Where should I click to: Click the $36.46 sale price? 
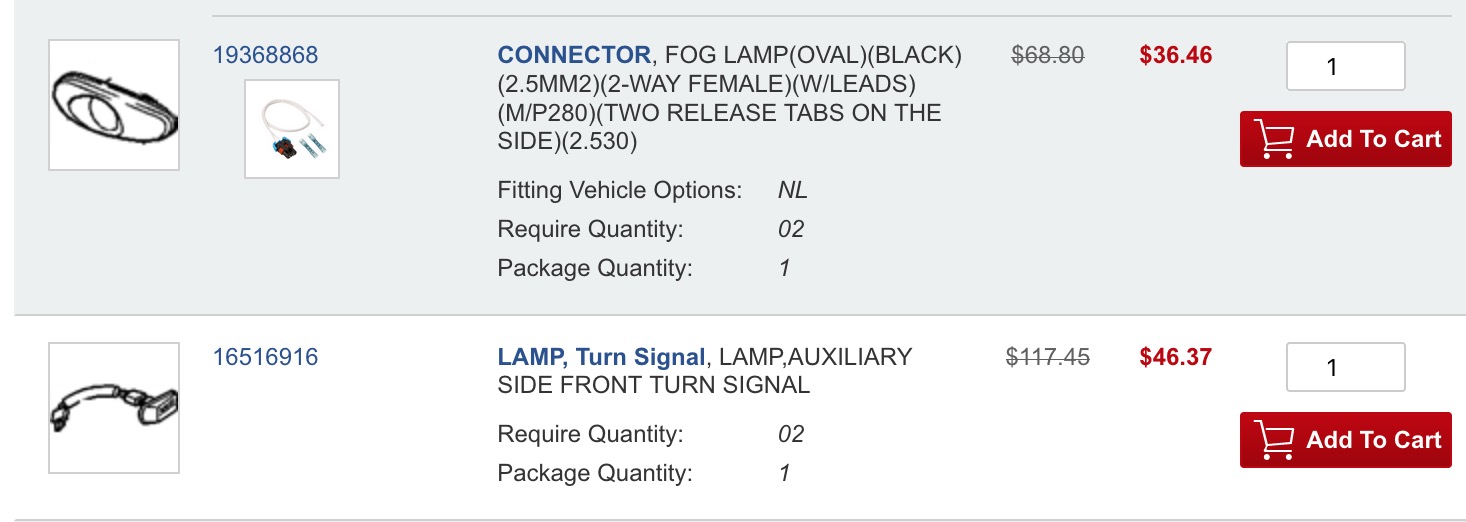pos(1175,55)
